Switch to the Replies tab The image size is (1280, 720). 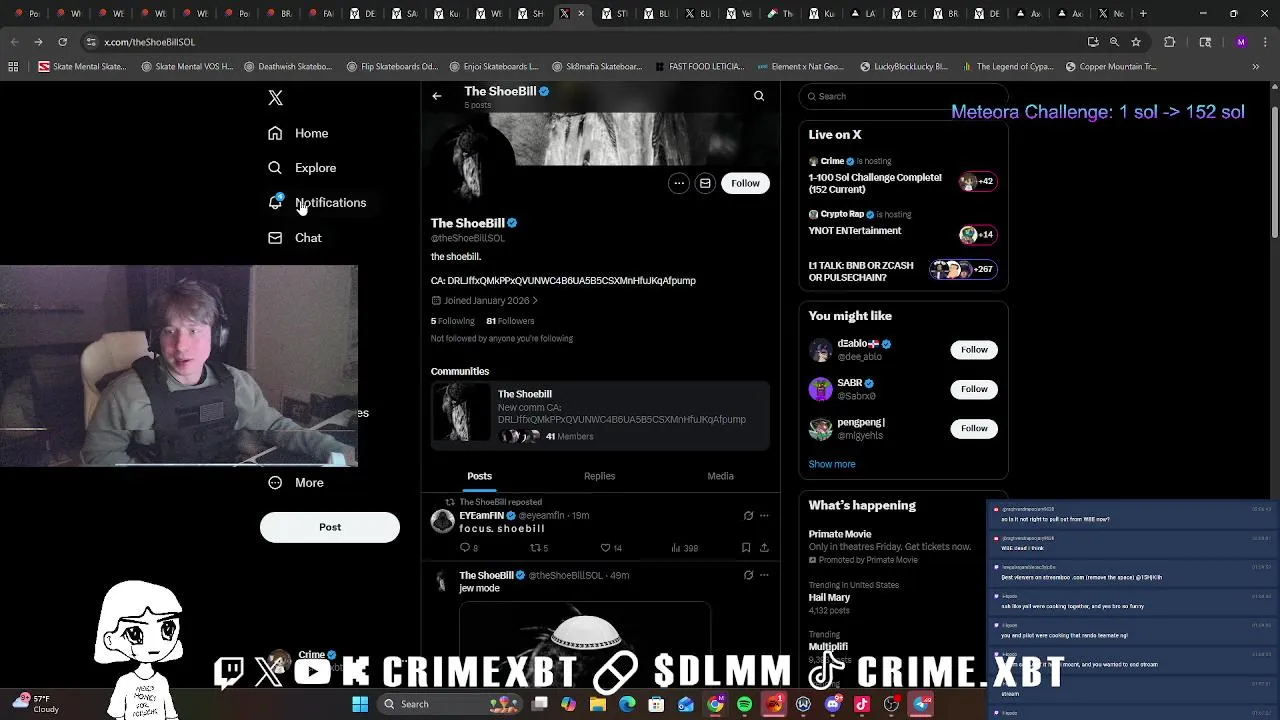(x=599, y=476)
